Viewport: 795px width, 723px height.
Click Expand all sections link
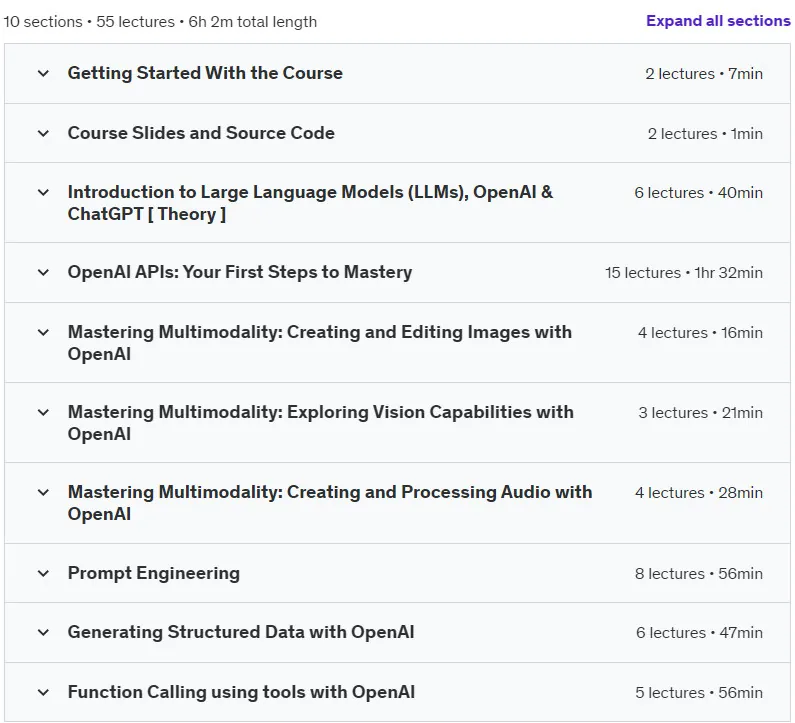[x=718, y=21]
